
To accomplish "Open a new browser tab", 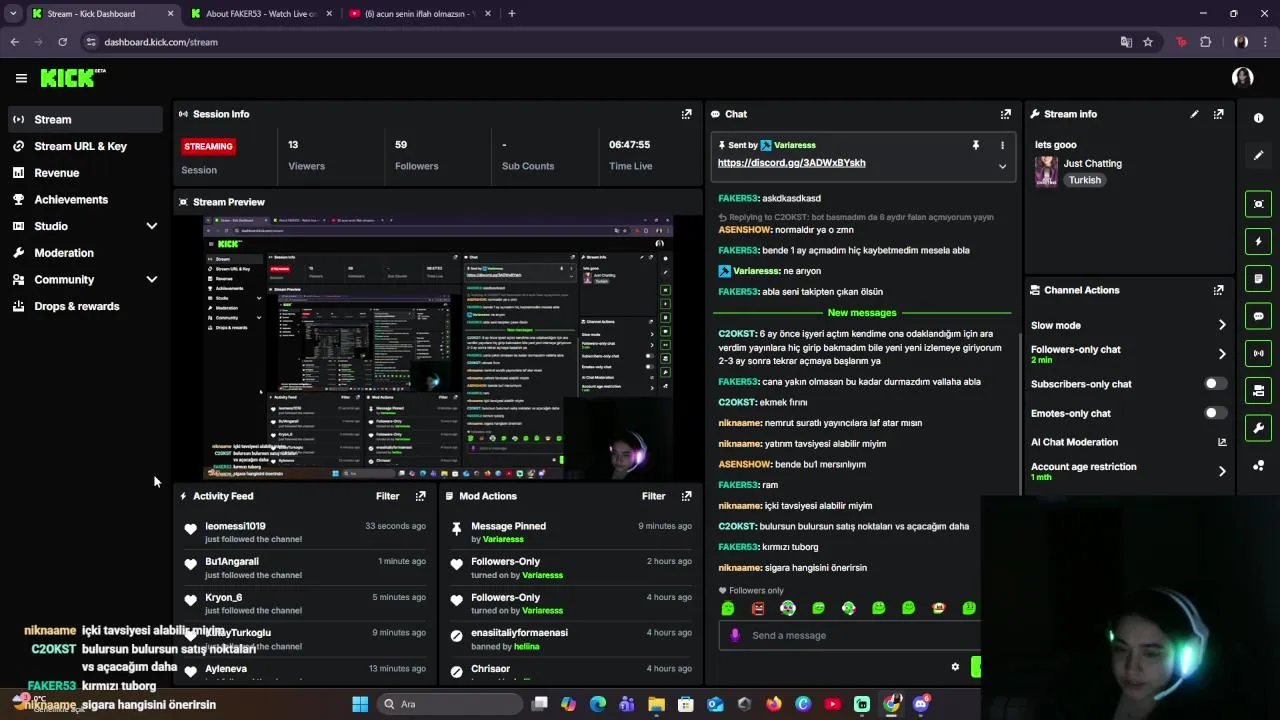I will [x=511, y=14].
